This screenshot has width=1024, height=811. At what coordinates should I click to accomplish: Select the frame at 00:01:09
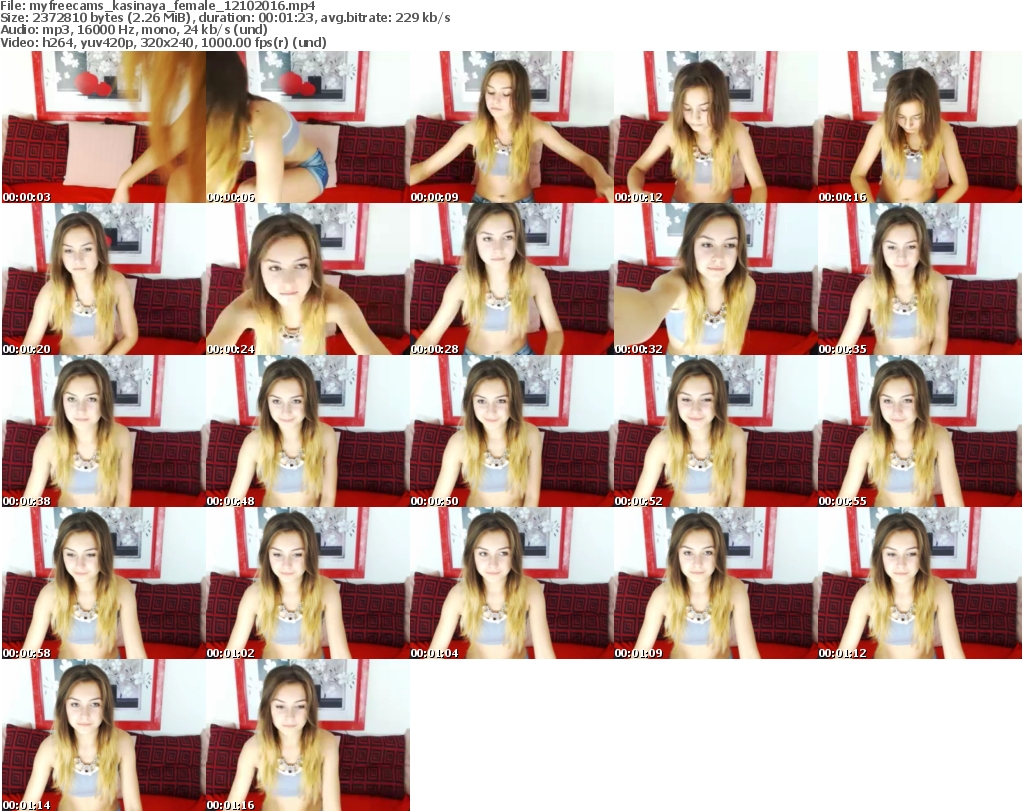tap(716, 583)
